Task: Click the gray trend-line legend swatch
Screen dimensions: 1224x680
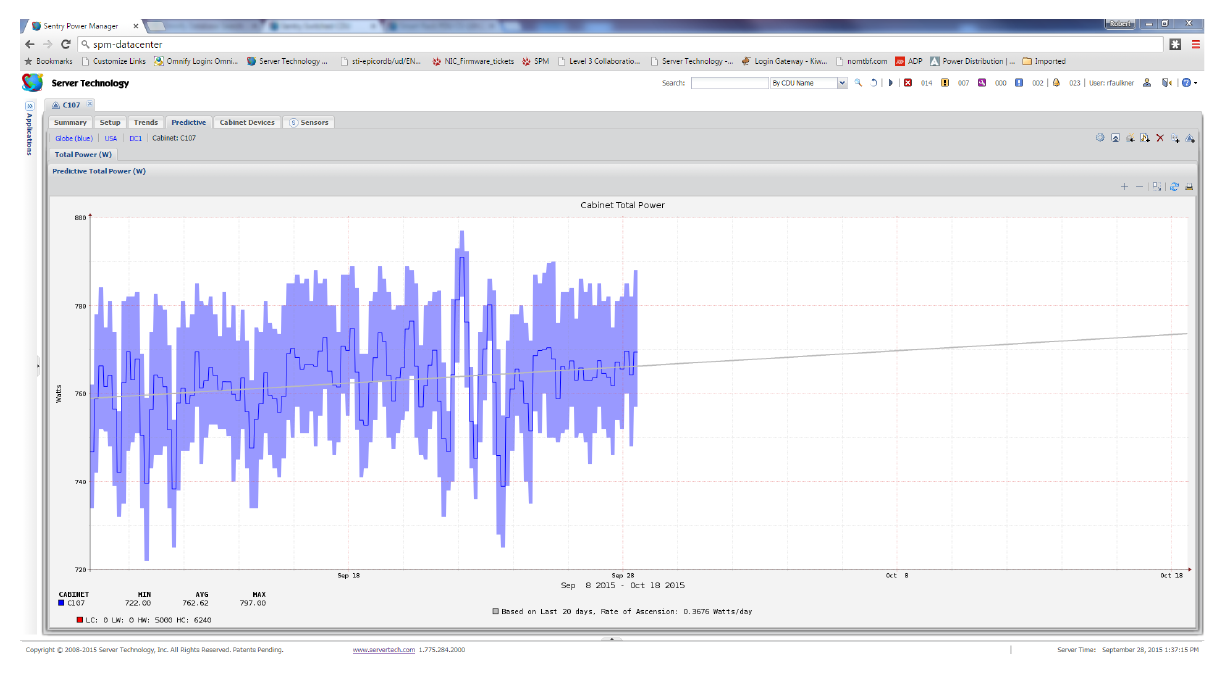Action: click(x=496, y=611)
